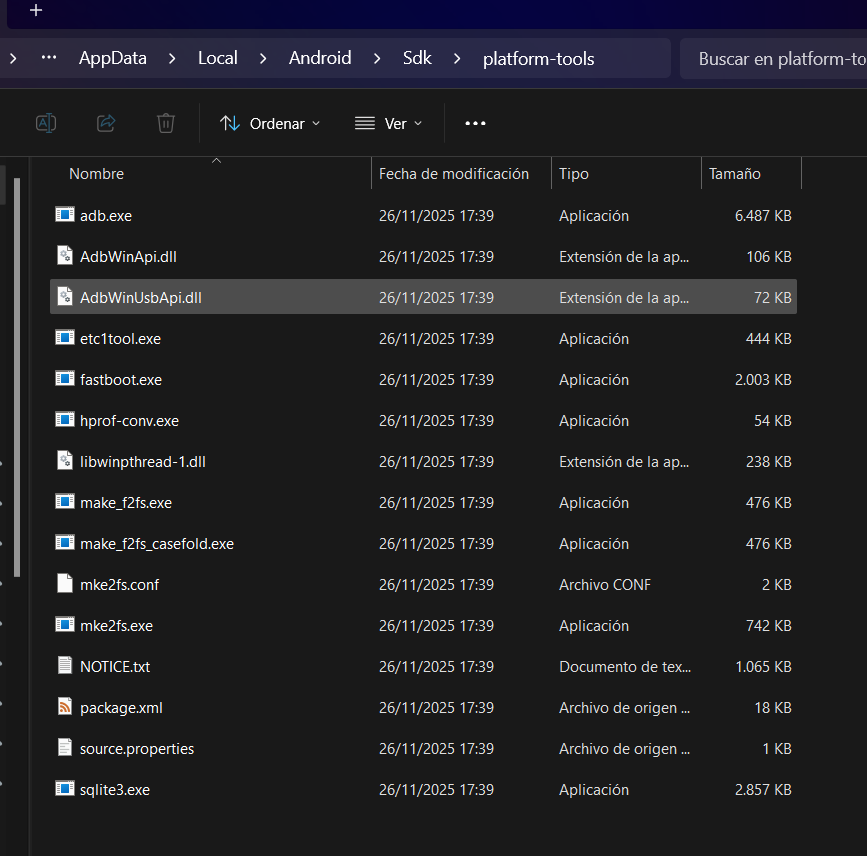Screen dimensions: 867x856
Task: Expand the chevron after Sdk breadcrumb
Action: click(x=457, y=58)
